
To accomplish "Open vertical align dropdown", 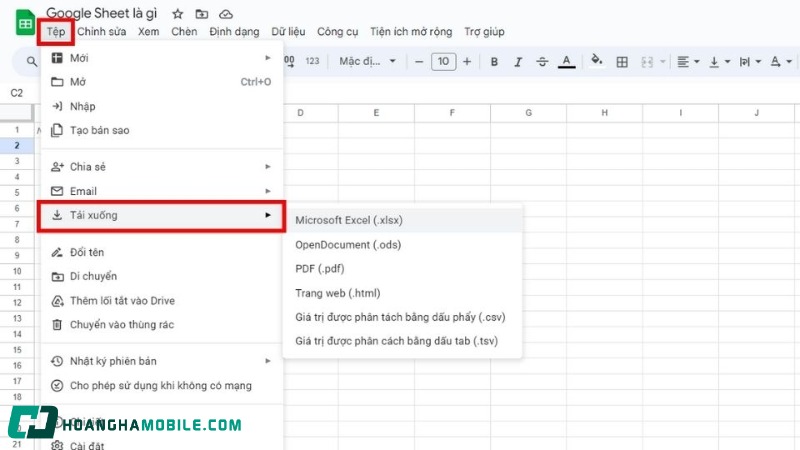I will tap(718, 62).
